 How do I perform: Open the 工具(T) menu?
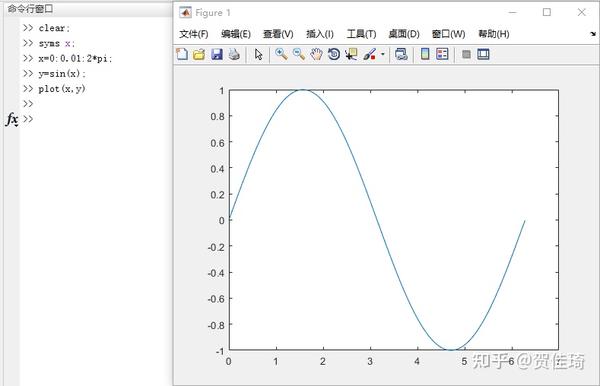point(361,34)
